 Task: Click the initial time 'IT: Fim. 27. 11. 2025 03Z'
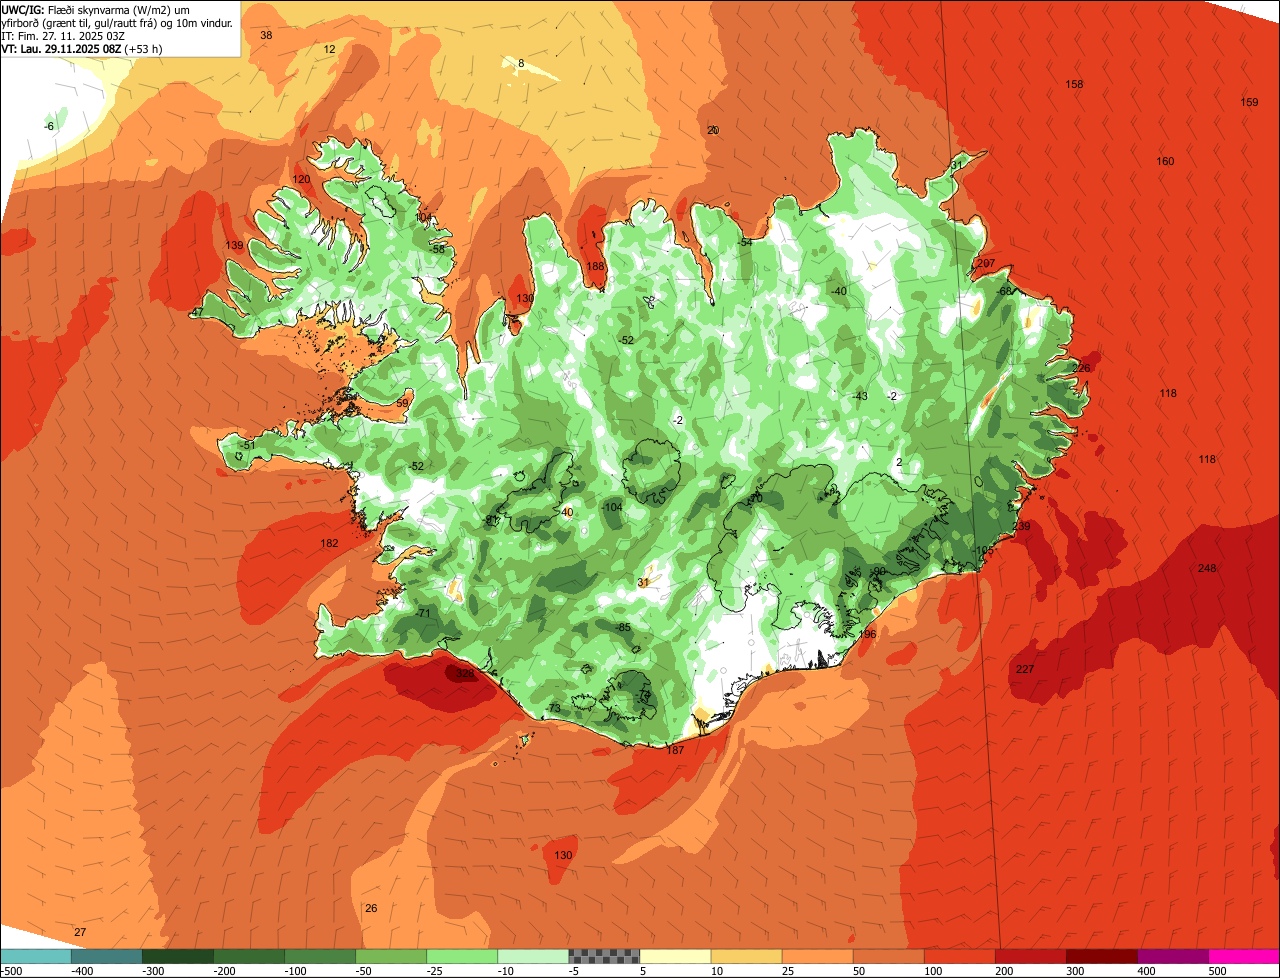coord(63,35)
